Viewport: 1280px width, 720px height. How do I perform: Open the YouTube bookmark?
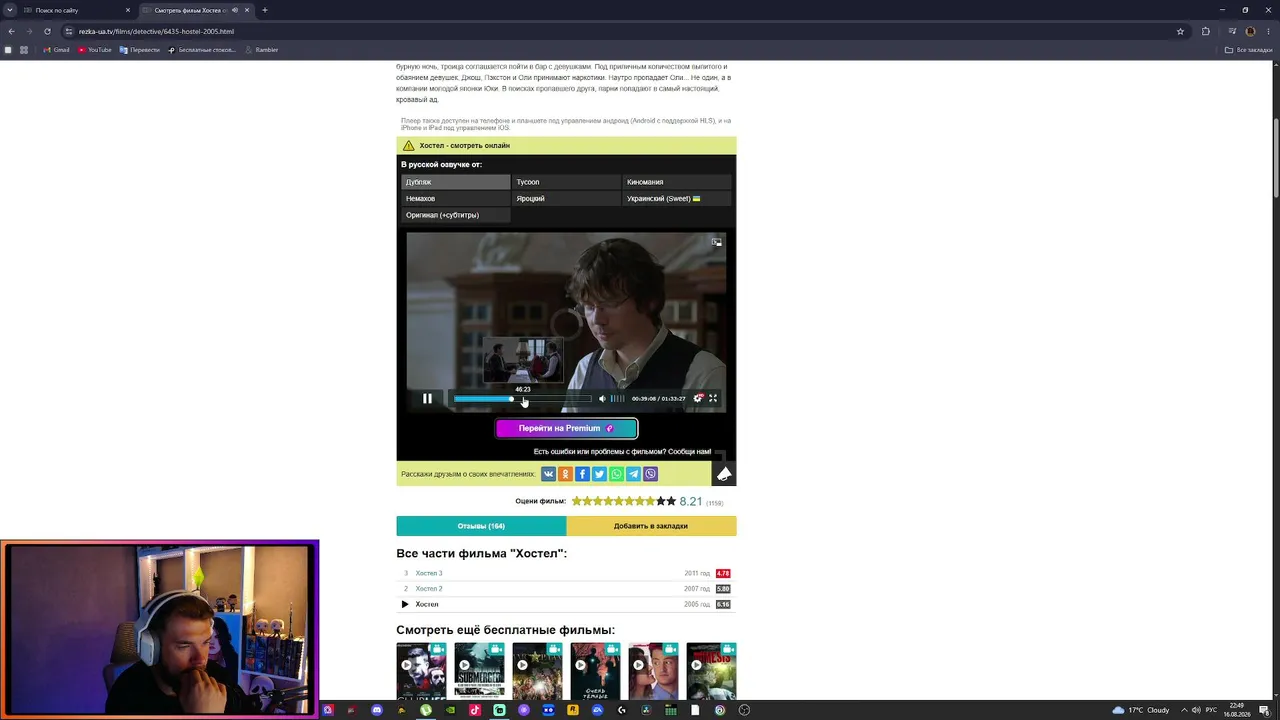pos(95,50)
